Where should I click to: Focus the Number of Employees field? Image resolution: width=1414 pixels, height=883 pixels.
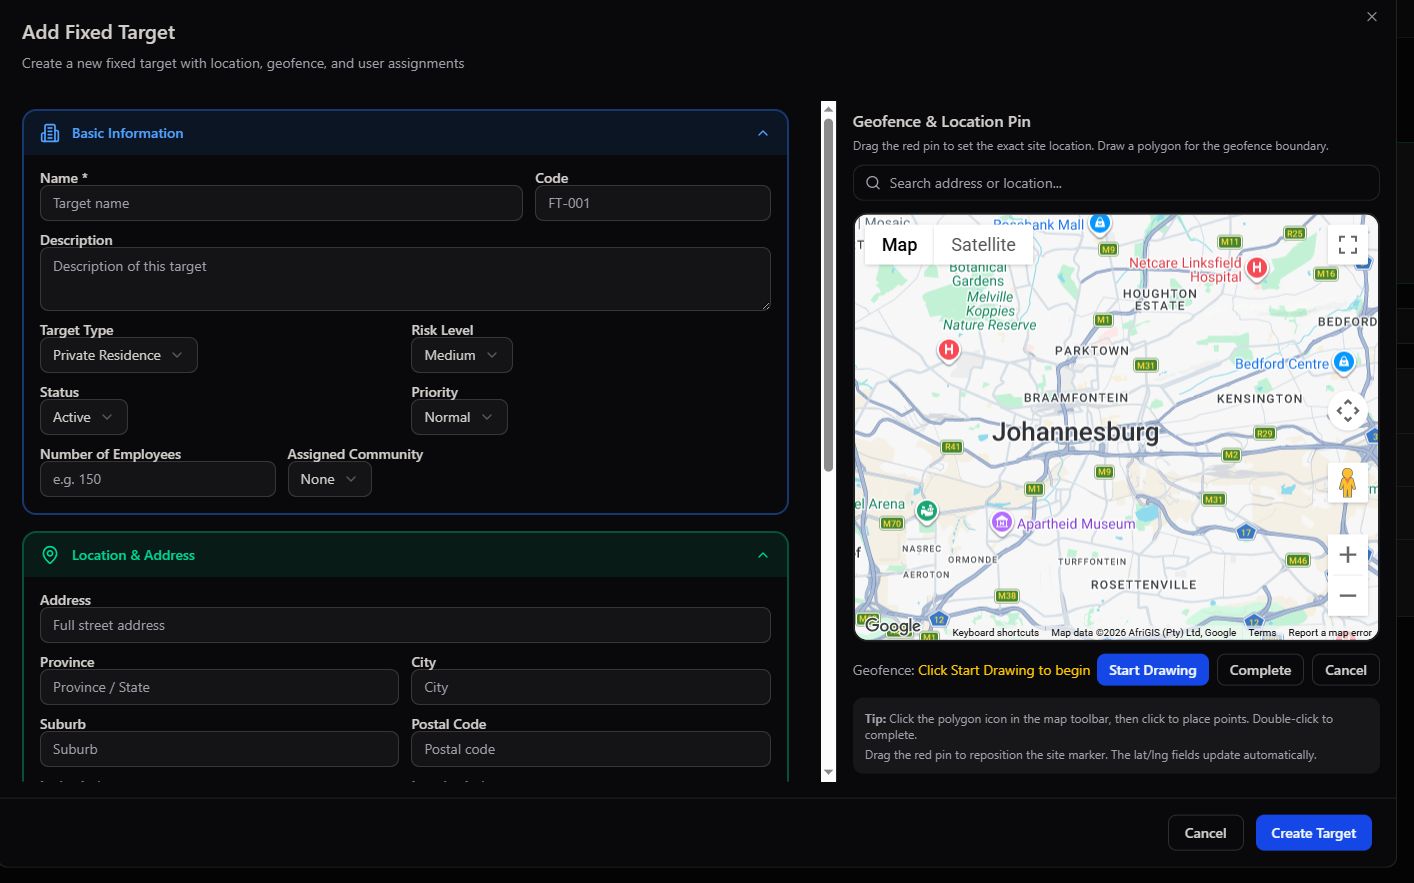158,479
